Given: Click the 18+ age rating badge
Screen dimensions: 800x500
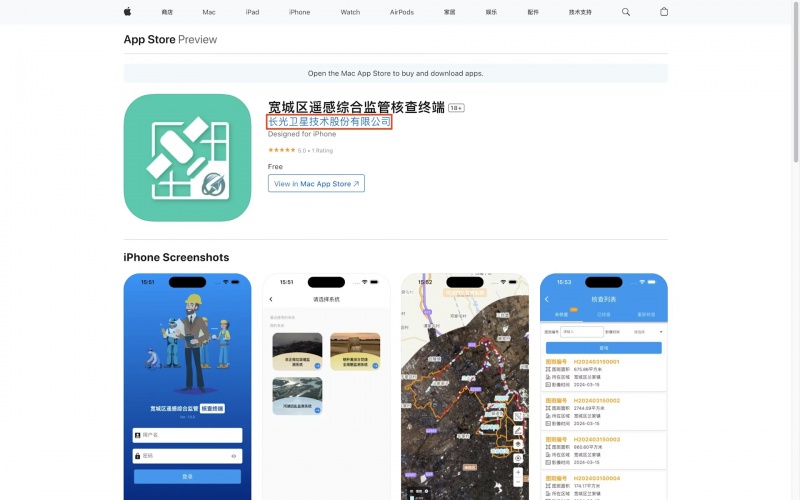Looking at the screenshot, I should 456,108.
